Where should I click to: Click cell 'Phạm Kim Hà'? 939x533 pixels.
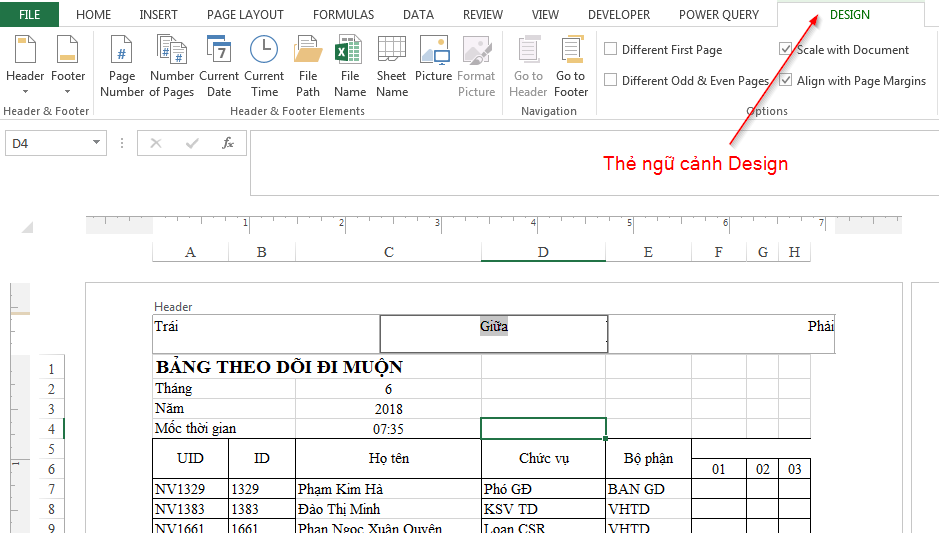389,489
